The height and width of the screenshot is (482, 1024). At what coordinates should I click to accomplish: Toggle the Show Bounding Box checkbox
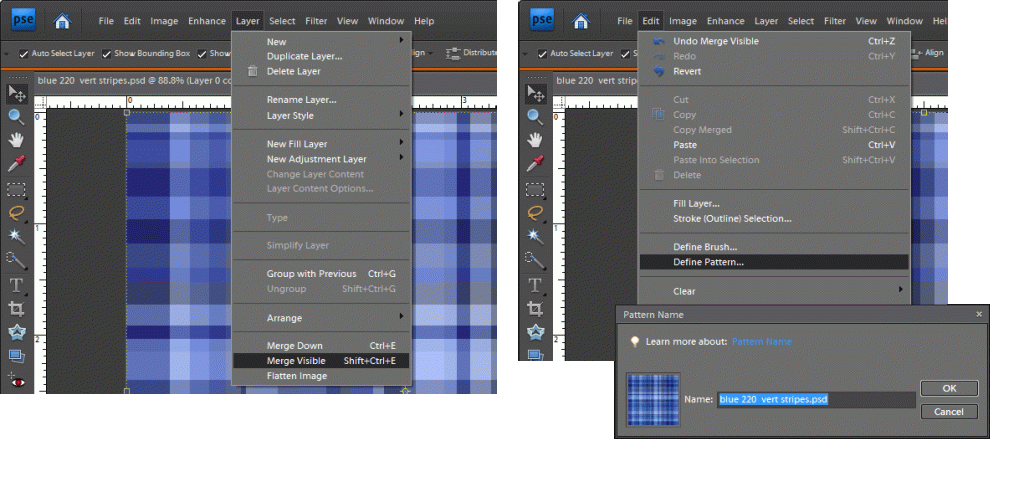tap(106, 54)
